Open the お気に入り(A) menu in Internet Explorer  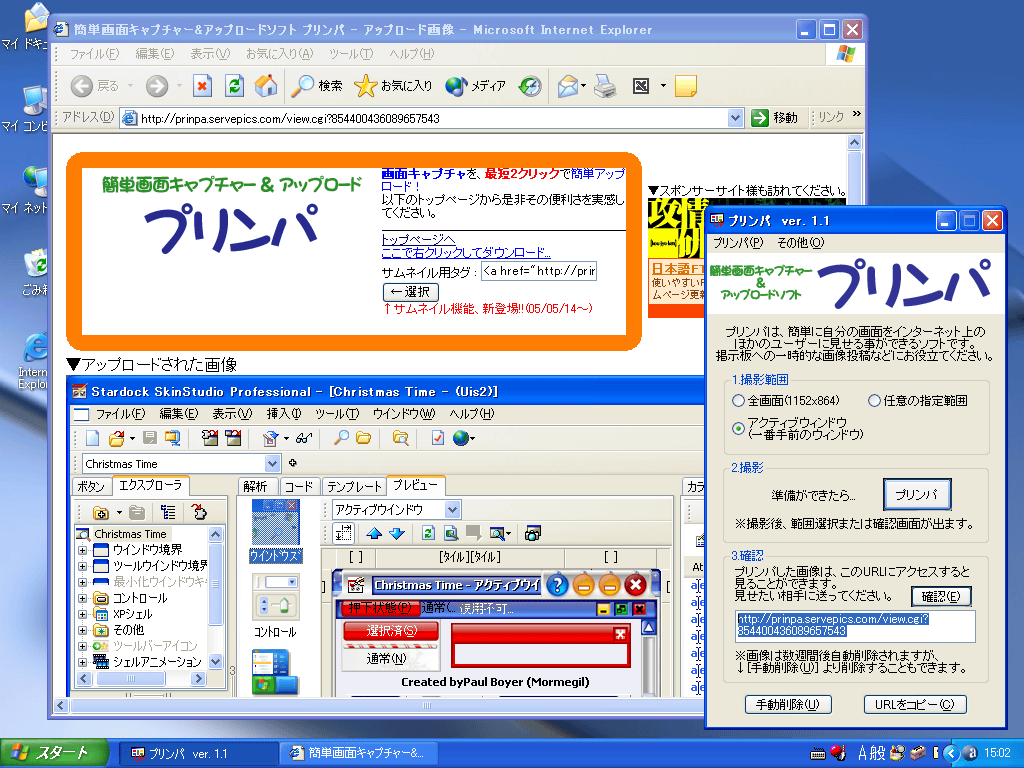280,54
